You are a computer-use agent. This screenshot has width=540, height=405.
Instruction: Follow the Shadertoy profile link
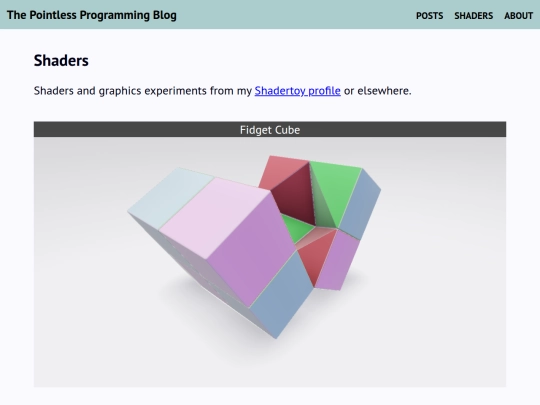click(x=298, y=91)
